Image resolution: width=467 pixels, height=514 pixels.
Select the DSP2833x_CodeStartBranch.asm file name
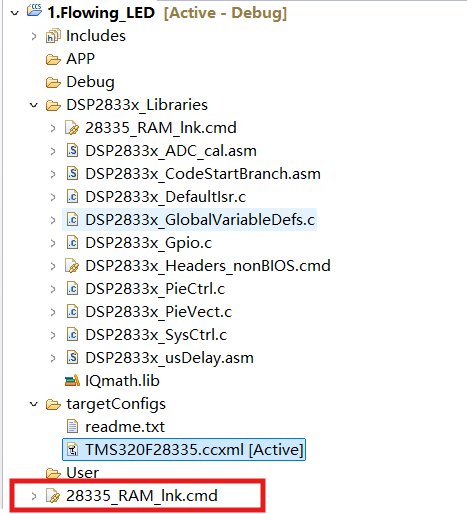(203, 174)
